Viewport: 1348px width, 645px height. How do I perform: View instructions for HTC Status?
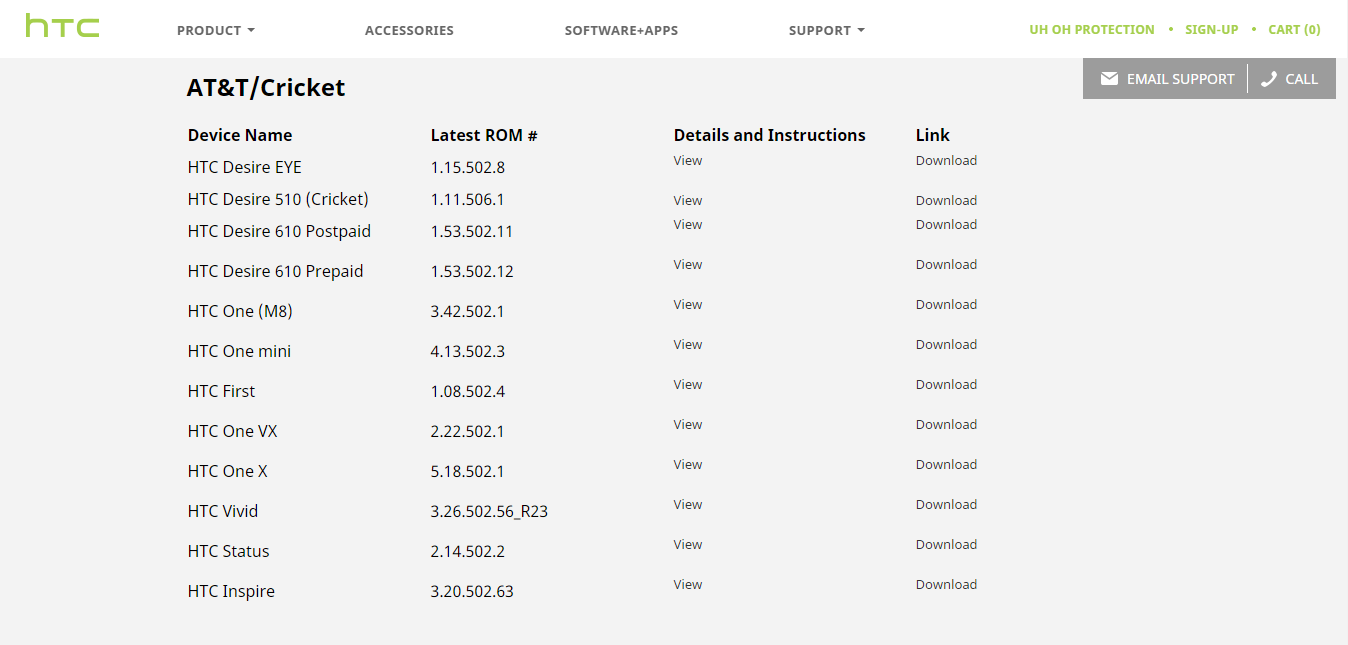[x=688, y=544]
